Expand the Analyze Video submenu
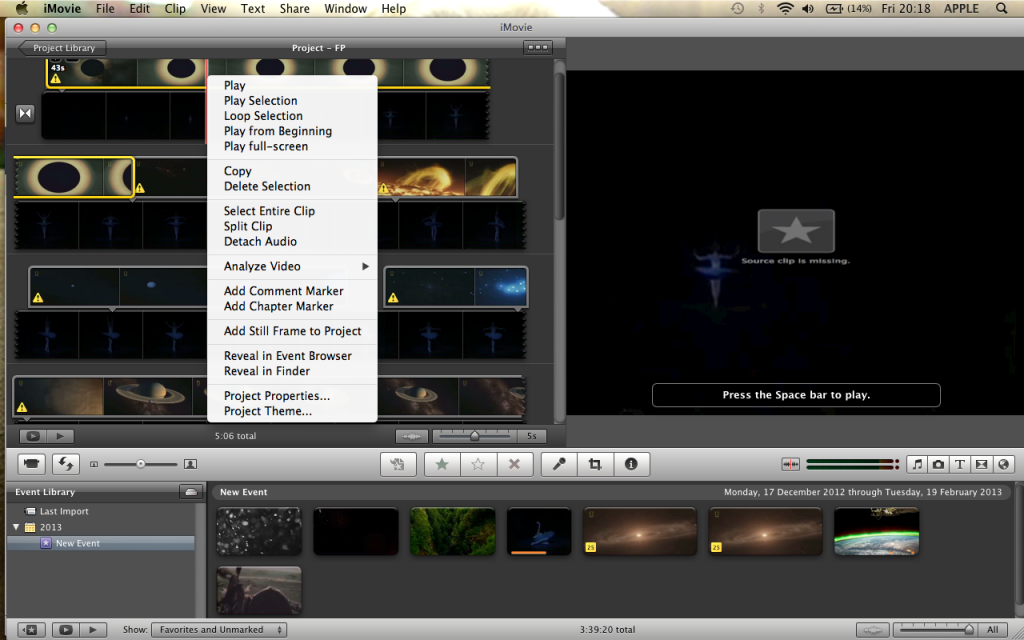1024x640 pixels. [292, 266]
